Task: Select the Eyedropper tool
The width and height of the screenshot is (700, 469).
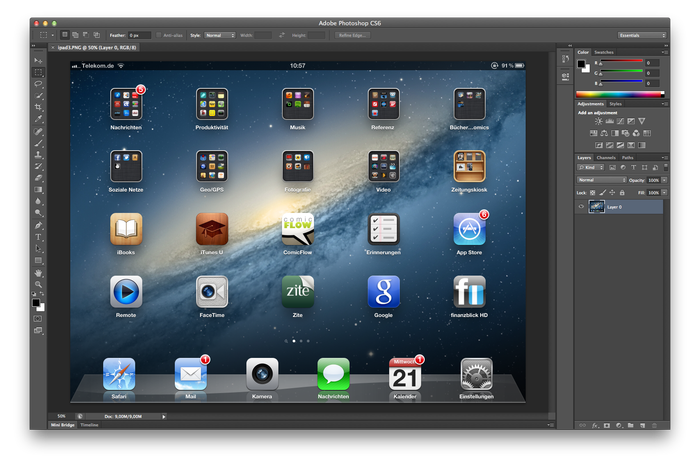Action: [x=39, y=118]
